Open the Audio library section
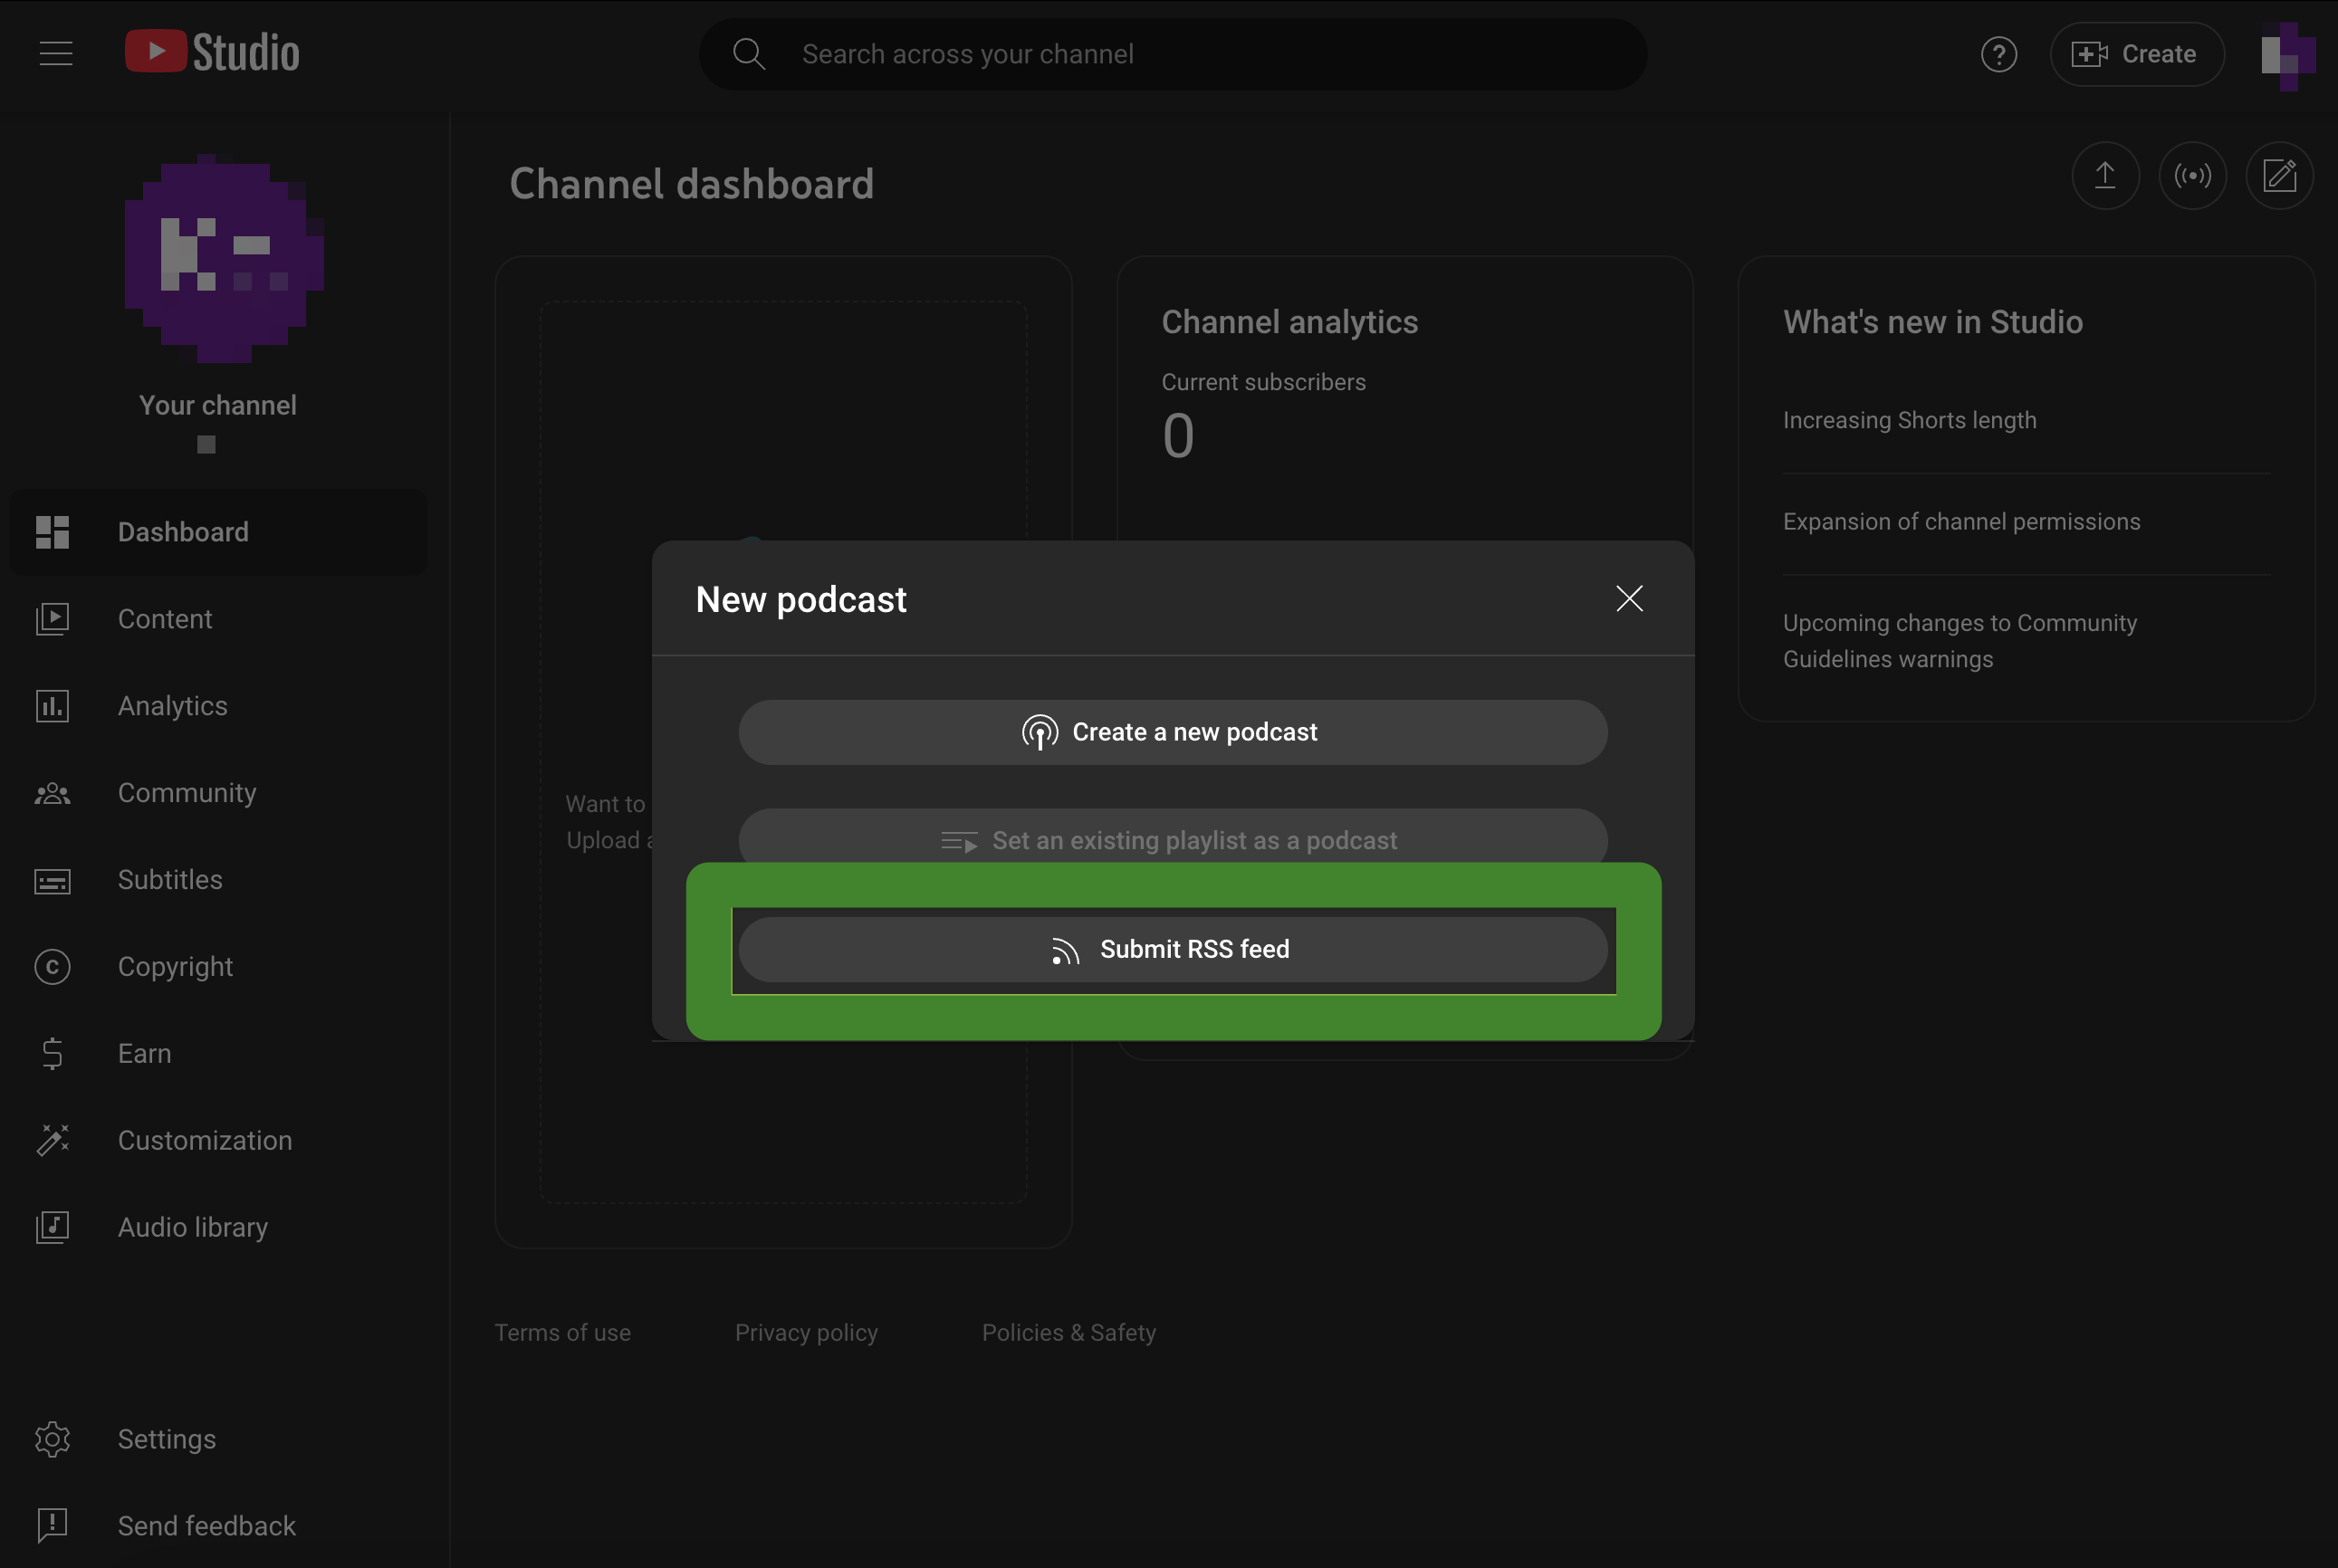This screenshot has width=2338, height=1568. (x=192, y=1228)
